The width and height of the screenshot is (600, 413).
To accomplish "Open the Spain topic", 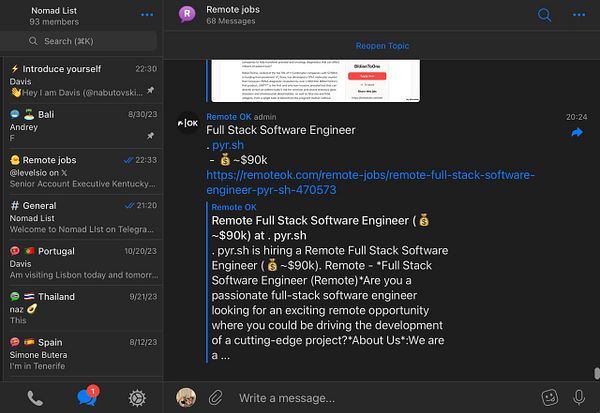I will (83, 354).
